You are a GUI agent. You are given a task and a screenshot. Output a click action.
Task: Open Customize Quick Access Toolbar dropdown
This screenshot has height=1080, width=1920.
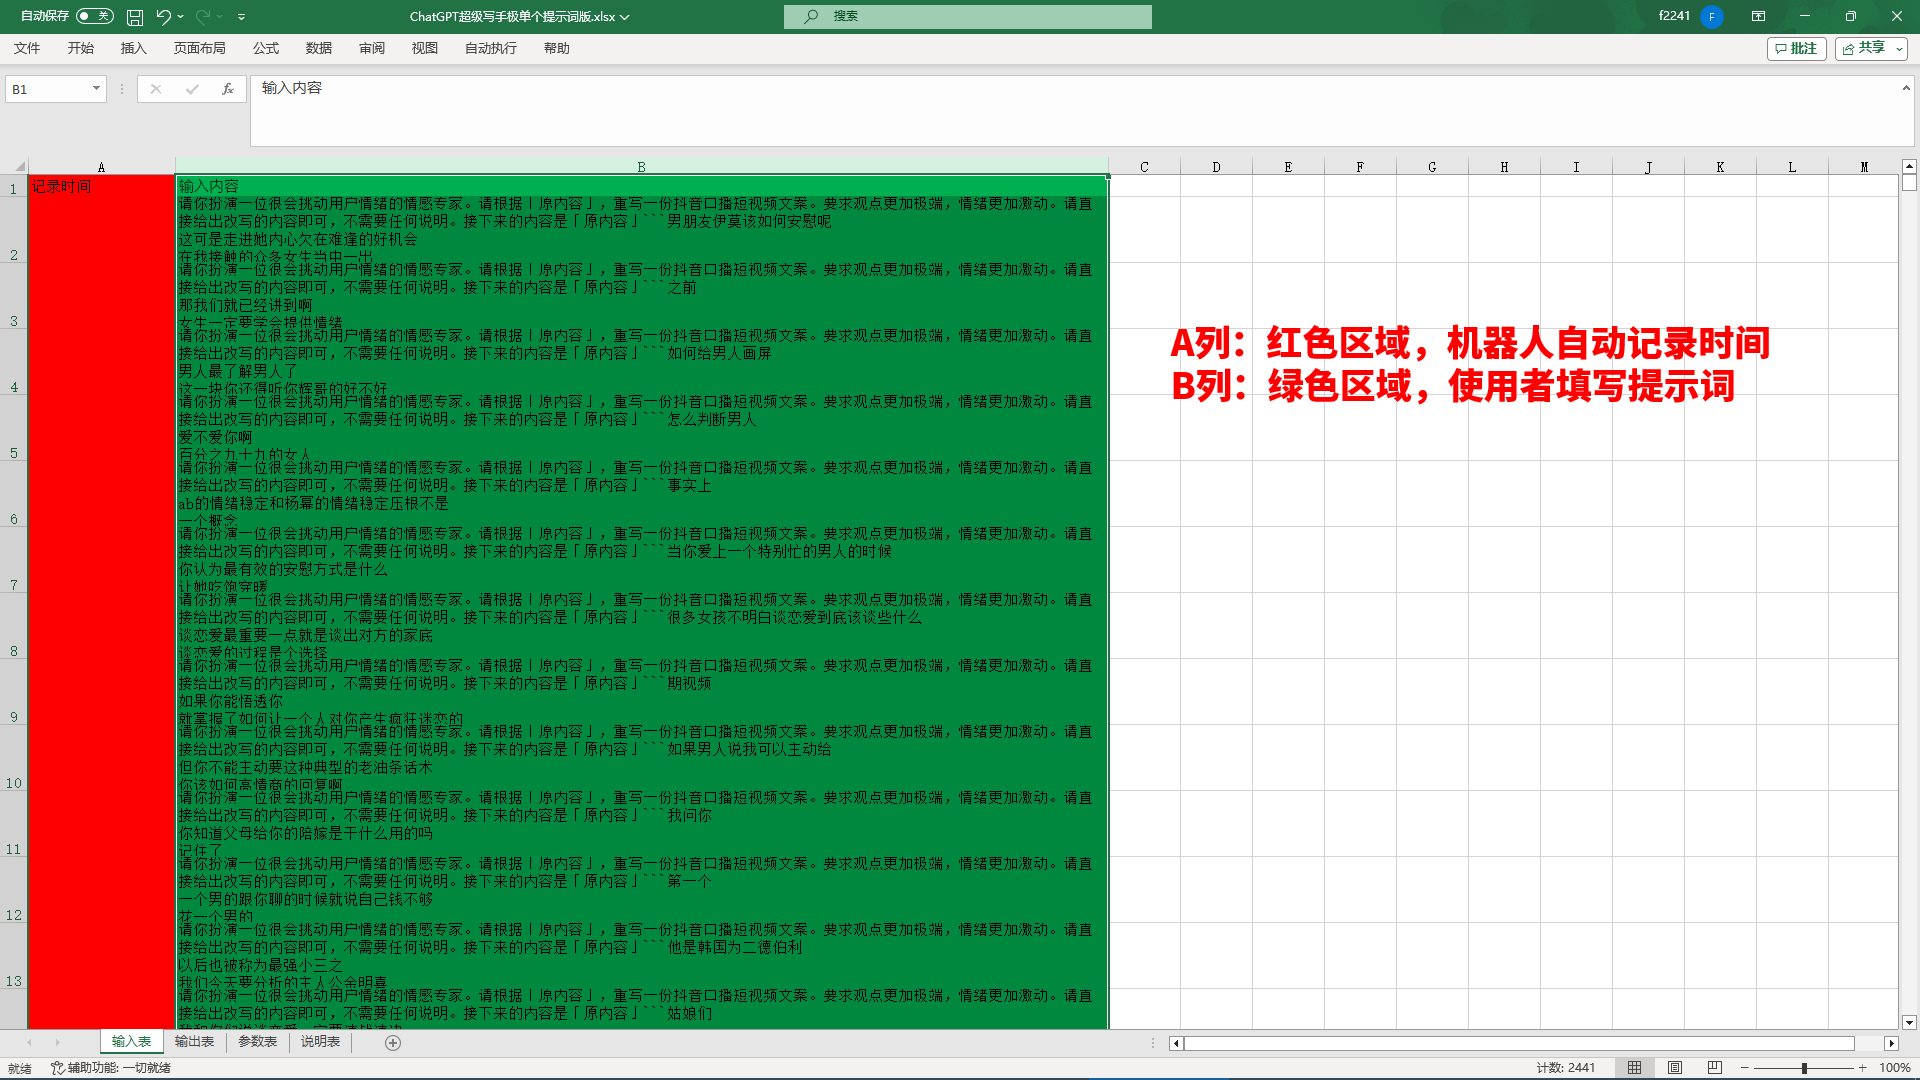pos(241,17)
